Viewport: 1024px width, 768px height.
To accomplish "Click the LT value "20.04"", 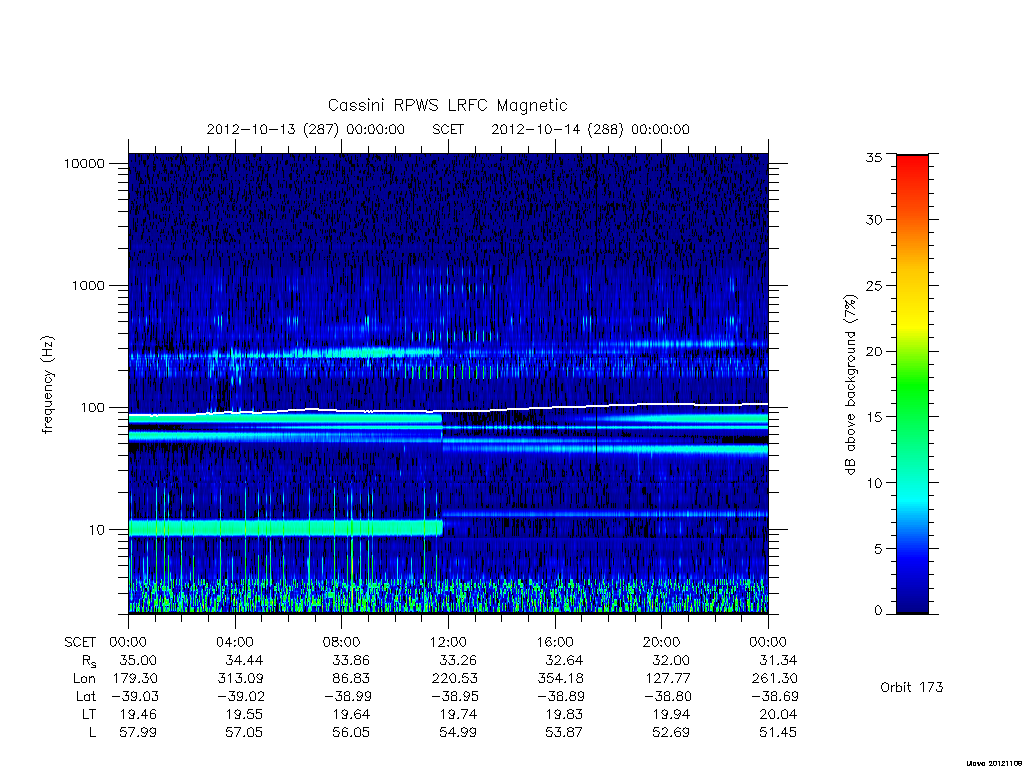I will click(x=778, y=714).
